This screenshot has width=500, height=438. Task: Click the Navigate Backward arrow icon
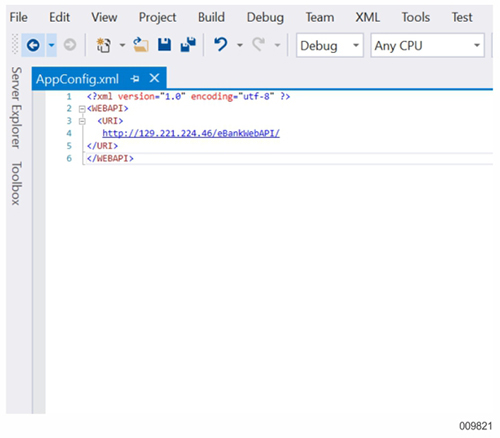(x=33, y=45)
